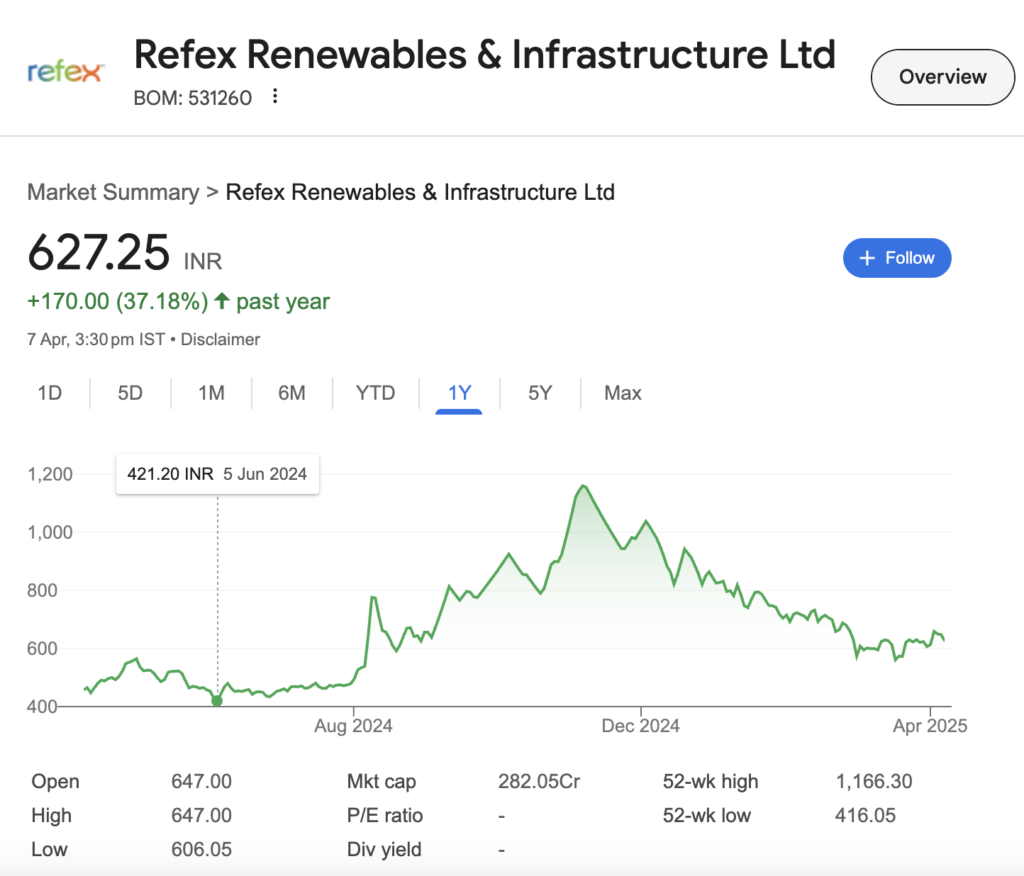Switch chart to 5D range
The image size is (1024, 876).
tap(130, 393)
